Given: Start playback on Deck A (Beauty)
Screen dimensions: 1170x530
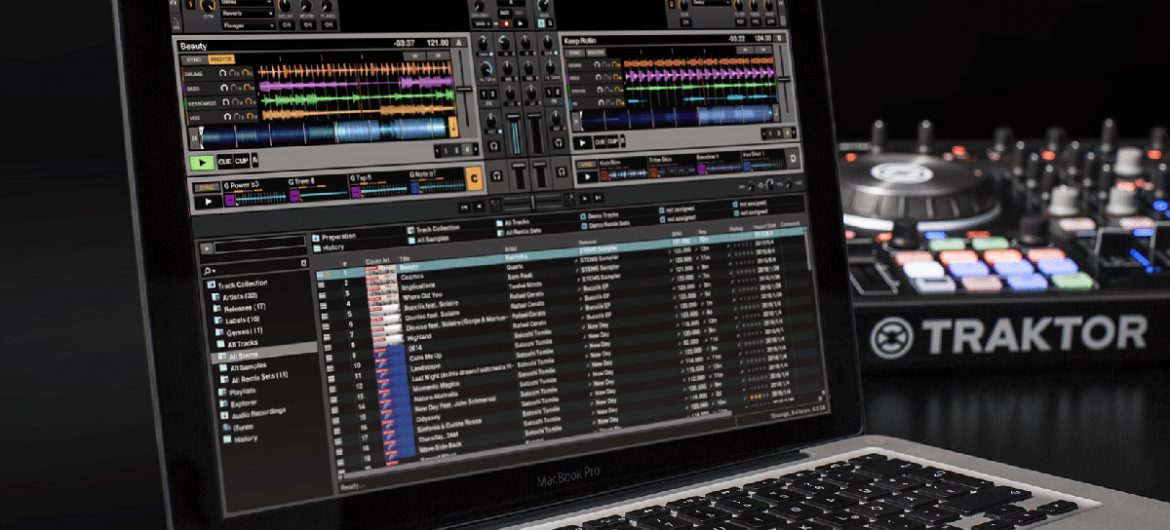Looking at the screenshot, I should (201, 162).
